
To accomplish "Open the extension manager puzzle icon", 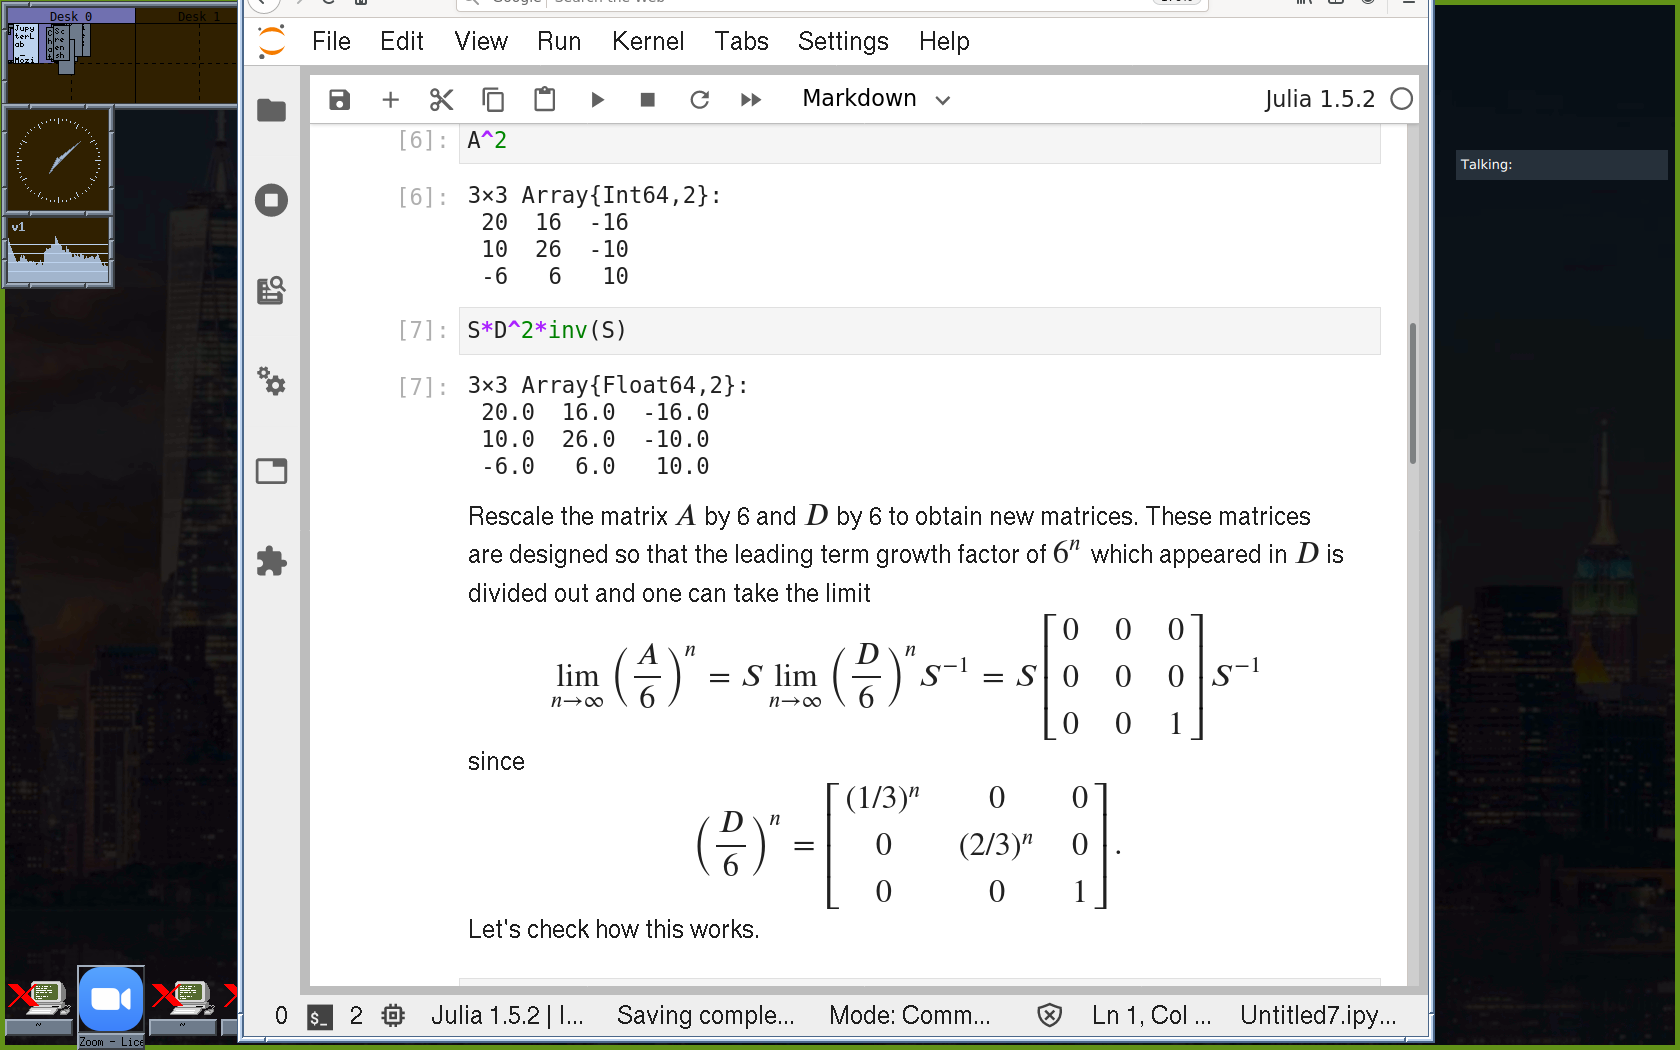I will 271,561.
